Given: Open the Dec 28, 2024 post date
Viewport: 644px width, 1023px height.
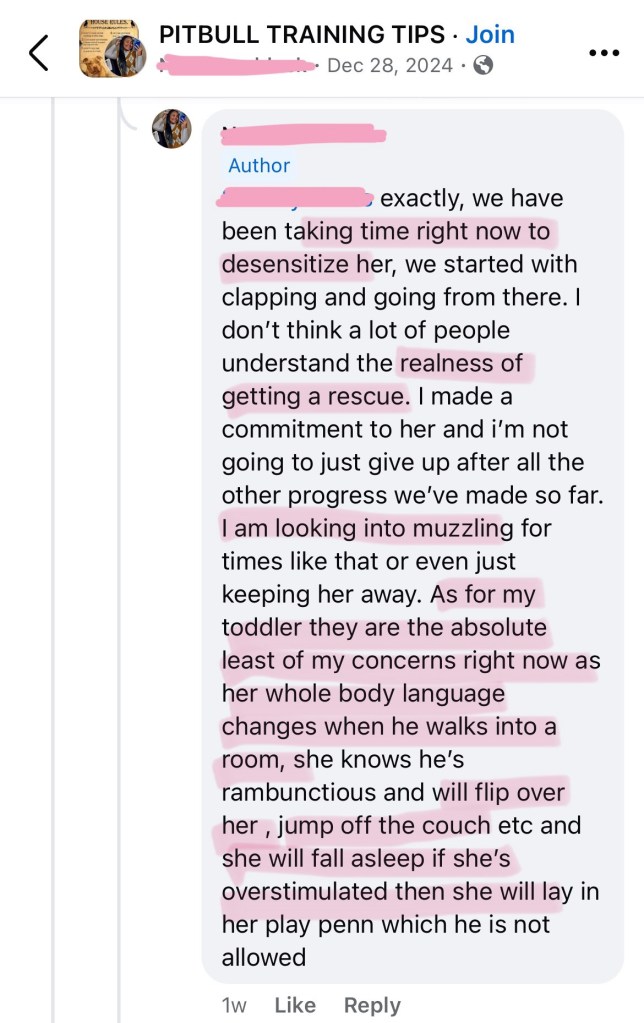Looking at the screenshot, I should (x=392, y=66).
